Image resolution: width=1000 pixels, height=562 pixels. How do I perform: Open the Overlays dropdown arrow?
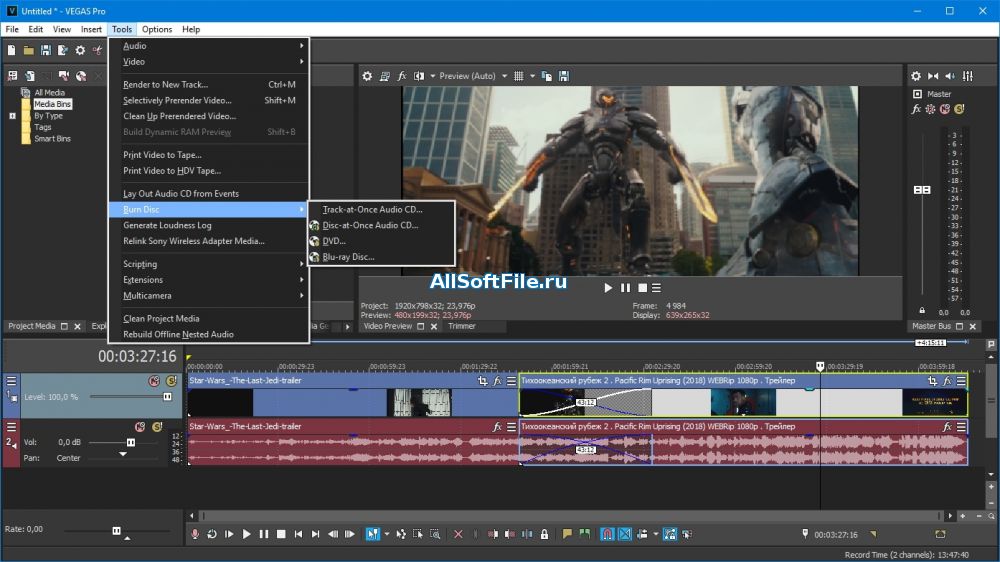(x=533, y=76)
